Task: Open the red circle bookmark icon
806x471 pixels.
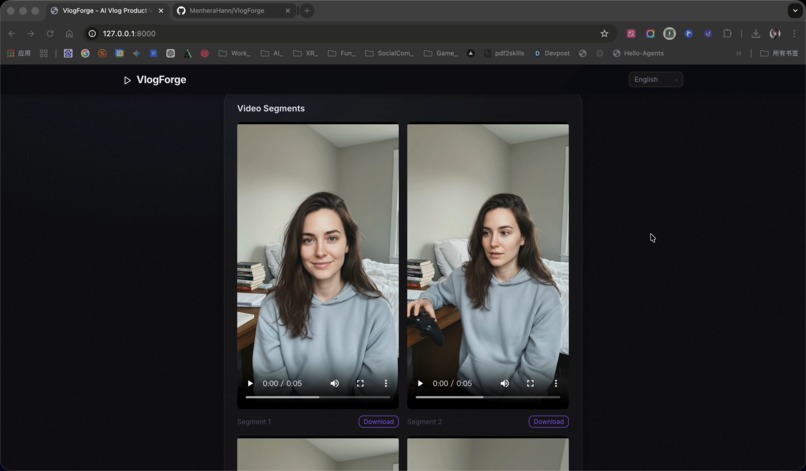Action: [205, 53]
